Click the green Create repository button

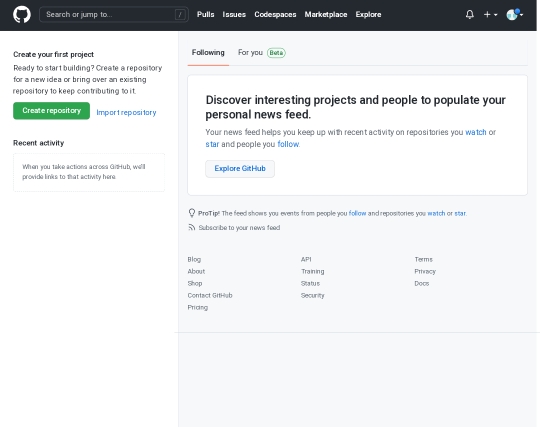tap(51, 111)
